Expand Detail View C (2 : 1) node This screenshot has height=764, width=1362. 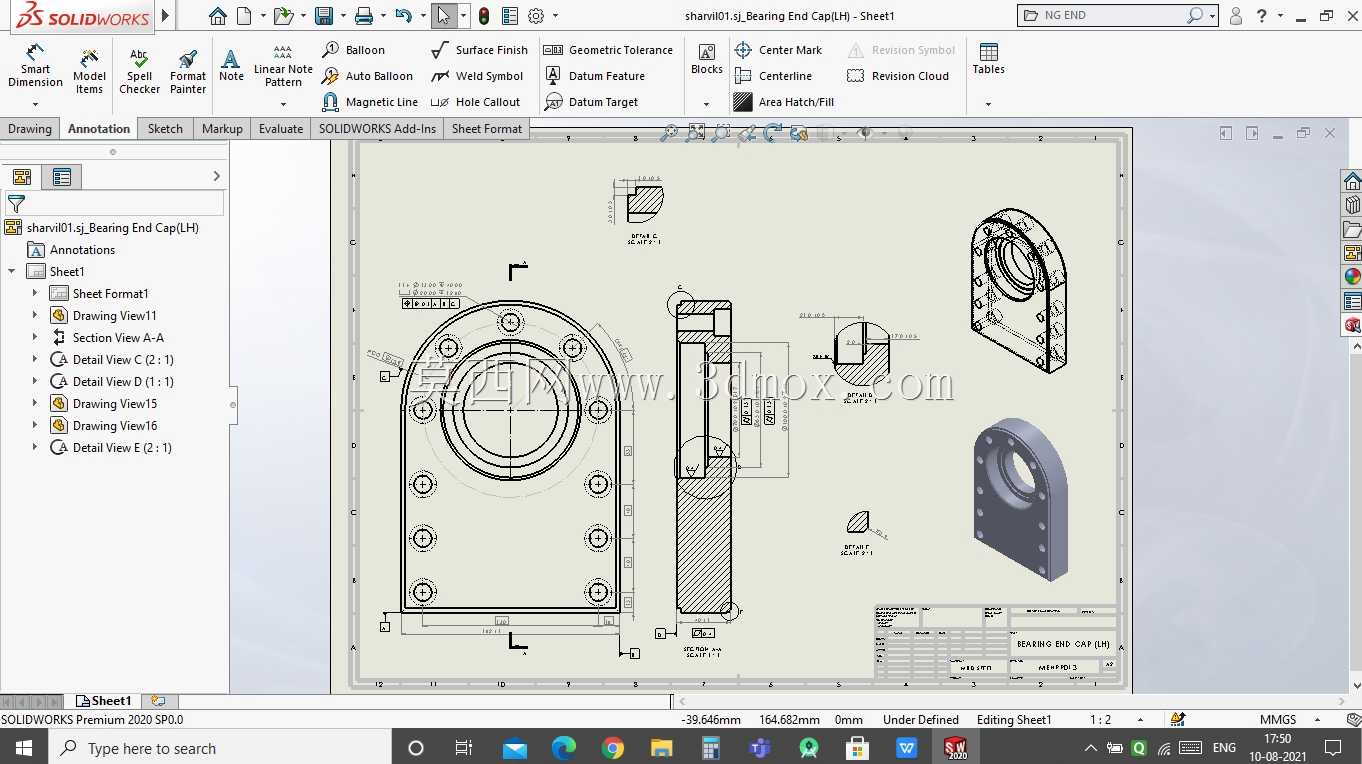[34, 359]
